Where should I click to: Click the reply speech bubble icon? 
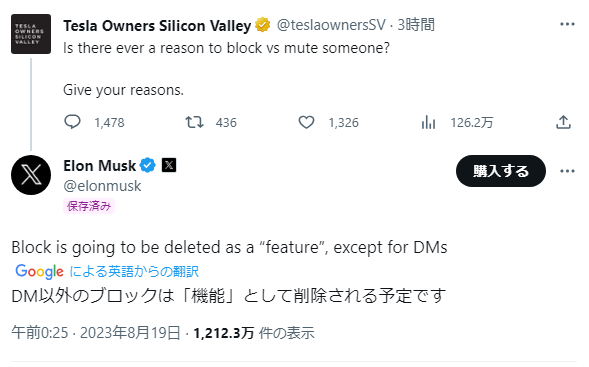pyautogui.click(x=72, y=122)
